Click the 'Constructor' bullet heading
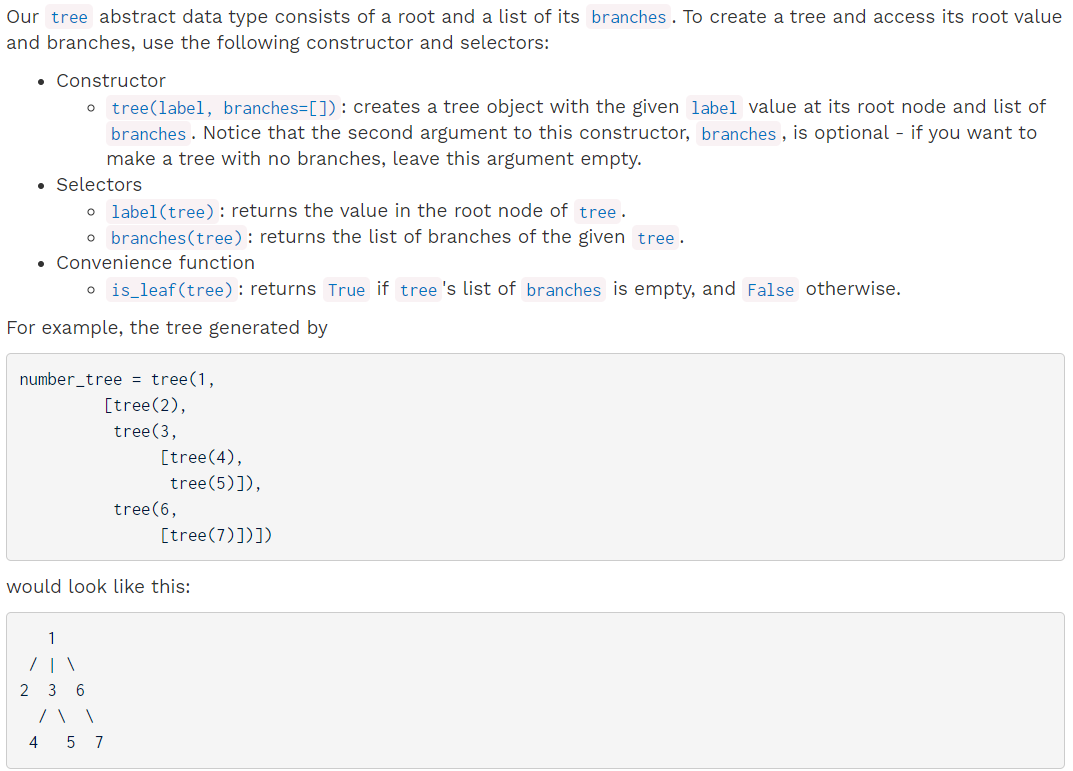 [x=111, y=81]
